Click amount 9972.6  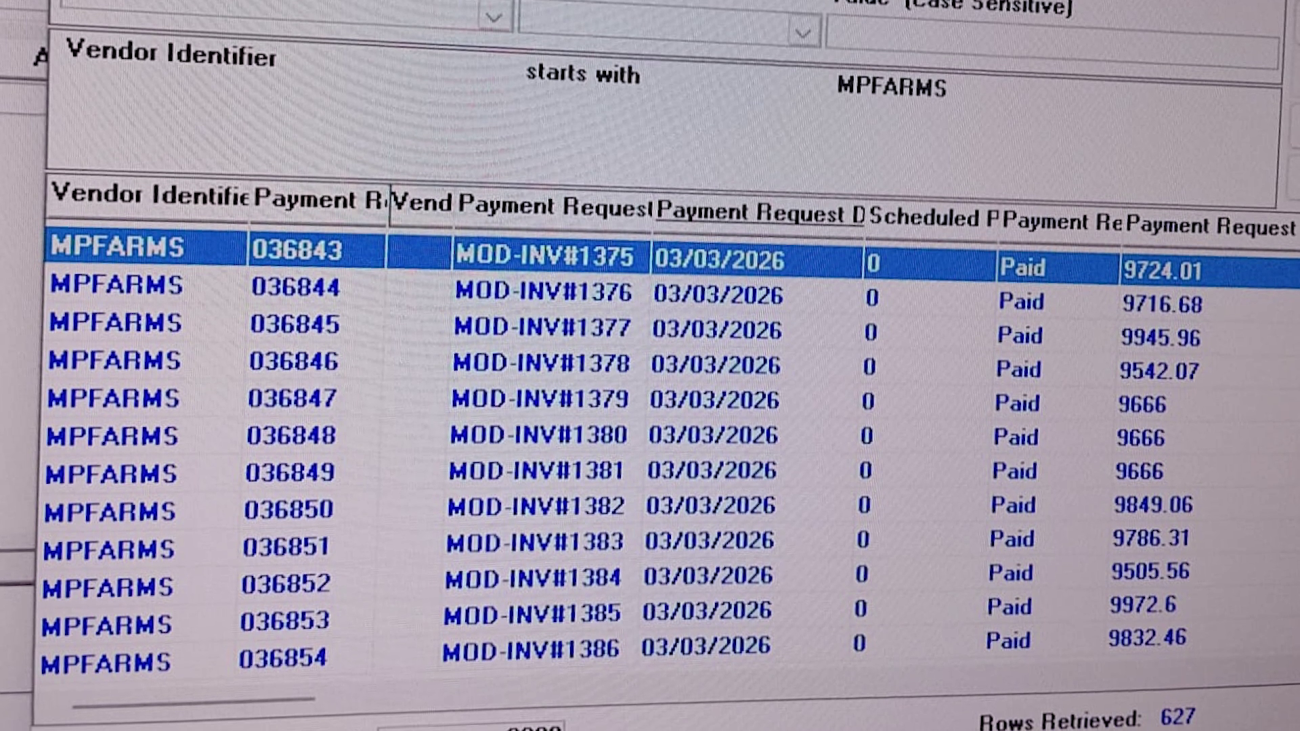pyautogui.click(x=1144, y=605)
